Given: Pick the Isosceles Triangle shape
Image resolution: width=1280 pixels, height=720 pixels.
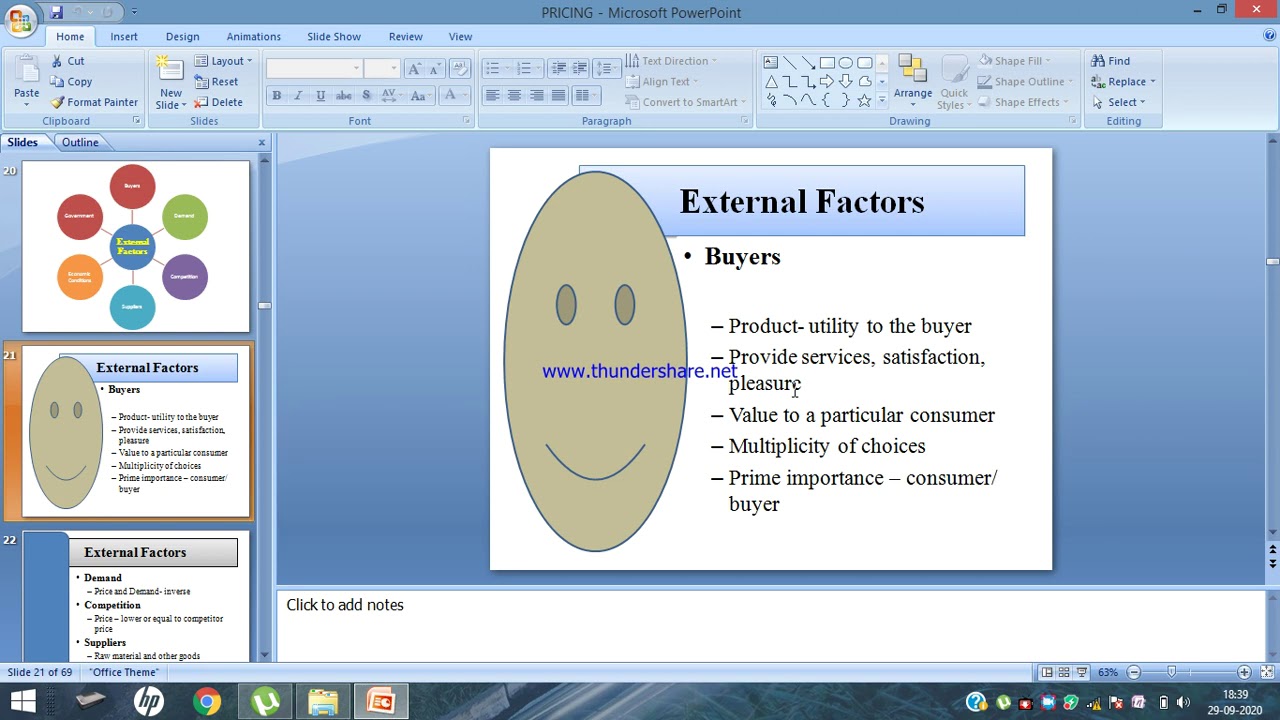Looking at the screenshot, I should [770, 81].
